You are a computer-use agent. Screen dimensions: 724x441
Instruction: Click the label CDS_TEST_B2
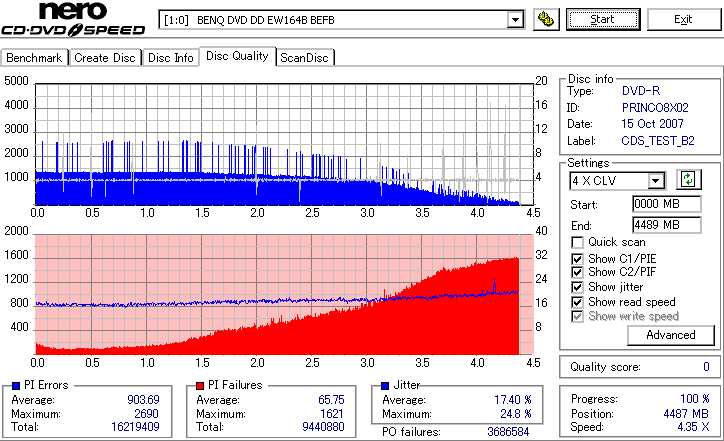click(x=658, y=141)
